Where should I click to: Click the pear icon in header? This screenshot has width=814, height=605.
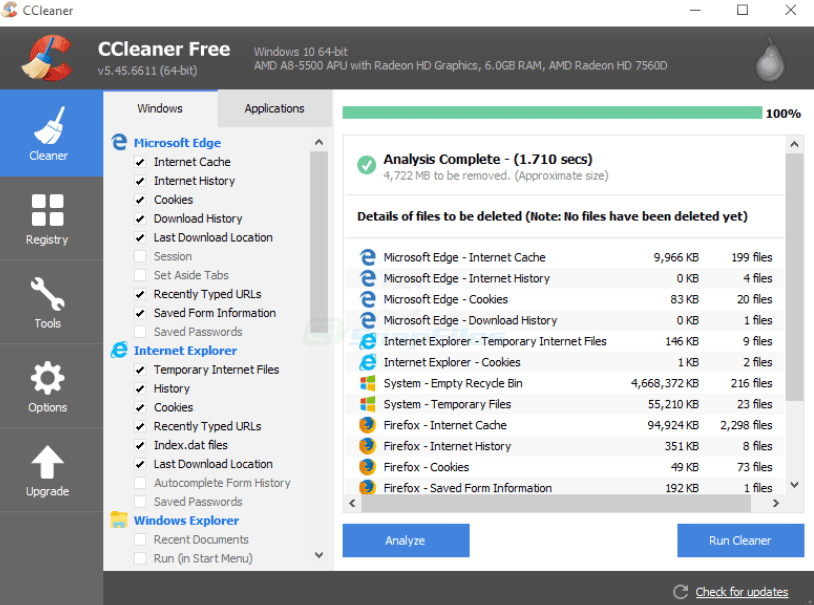point(770,60)
